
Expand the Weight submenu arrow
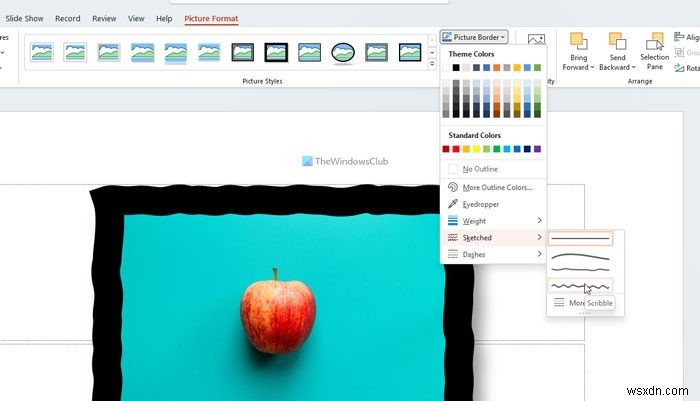(539, 221)
